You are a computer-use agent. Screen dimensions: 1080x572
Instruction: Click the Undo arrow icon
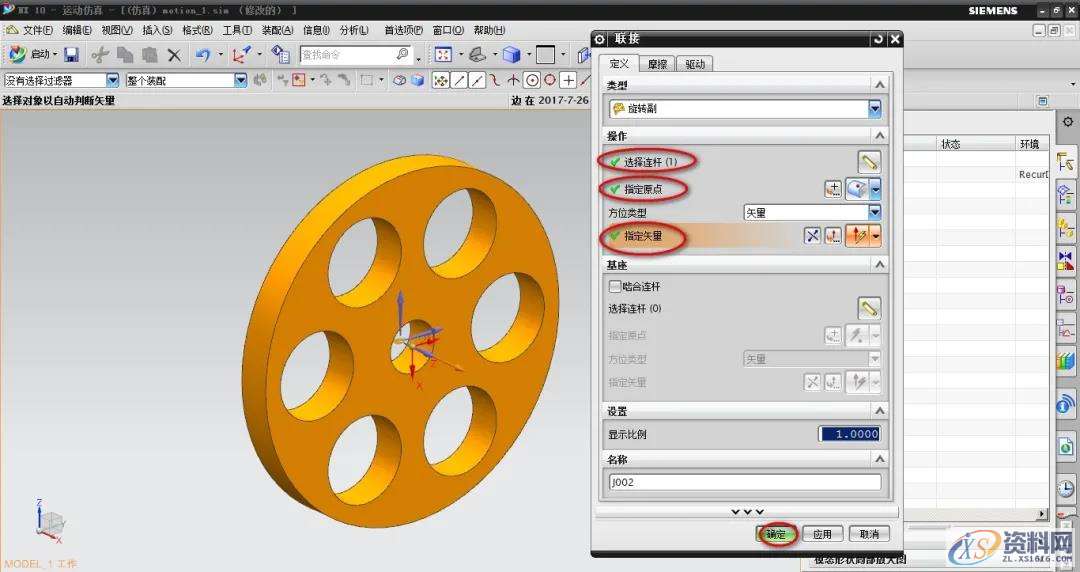tap(203, 54)
